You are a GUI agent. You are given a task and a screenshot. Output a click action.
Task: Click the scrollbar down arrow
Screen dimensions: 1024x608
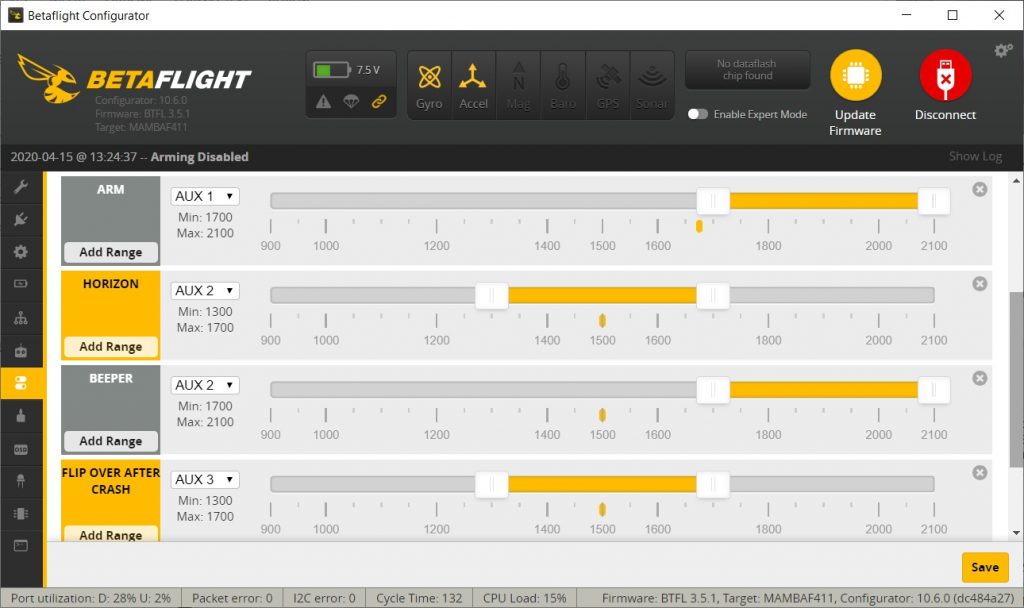coord(1016,534)
